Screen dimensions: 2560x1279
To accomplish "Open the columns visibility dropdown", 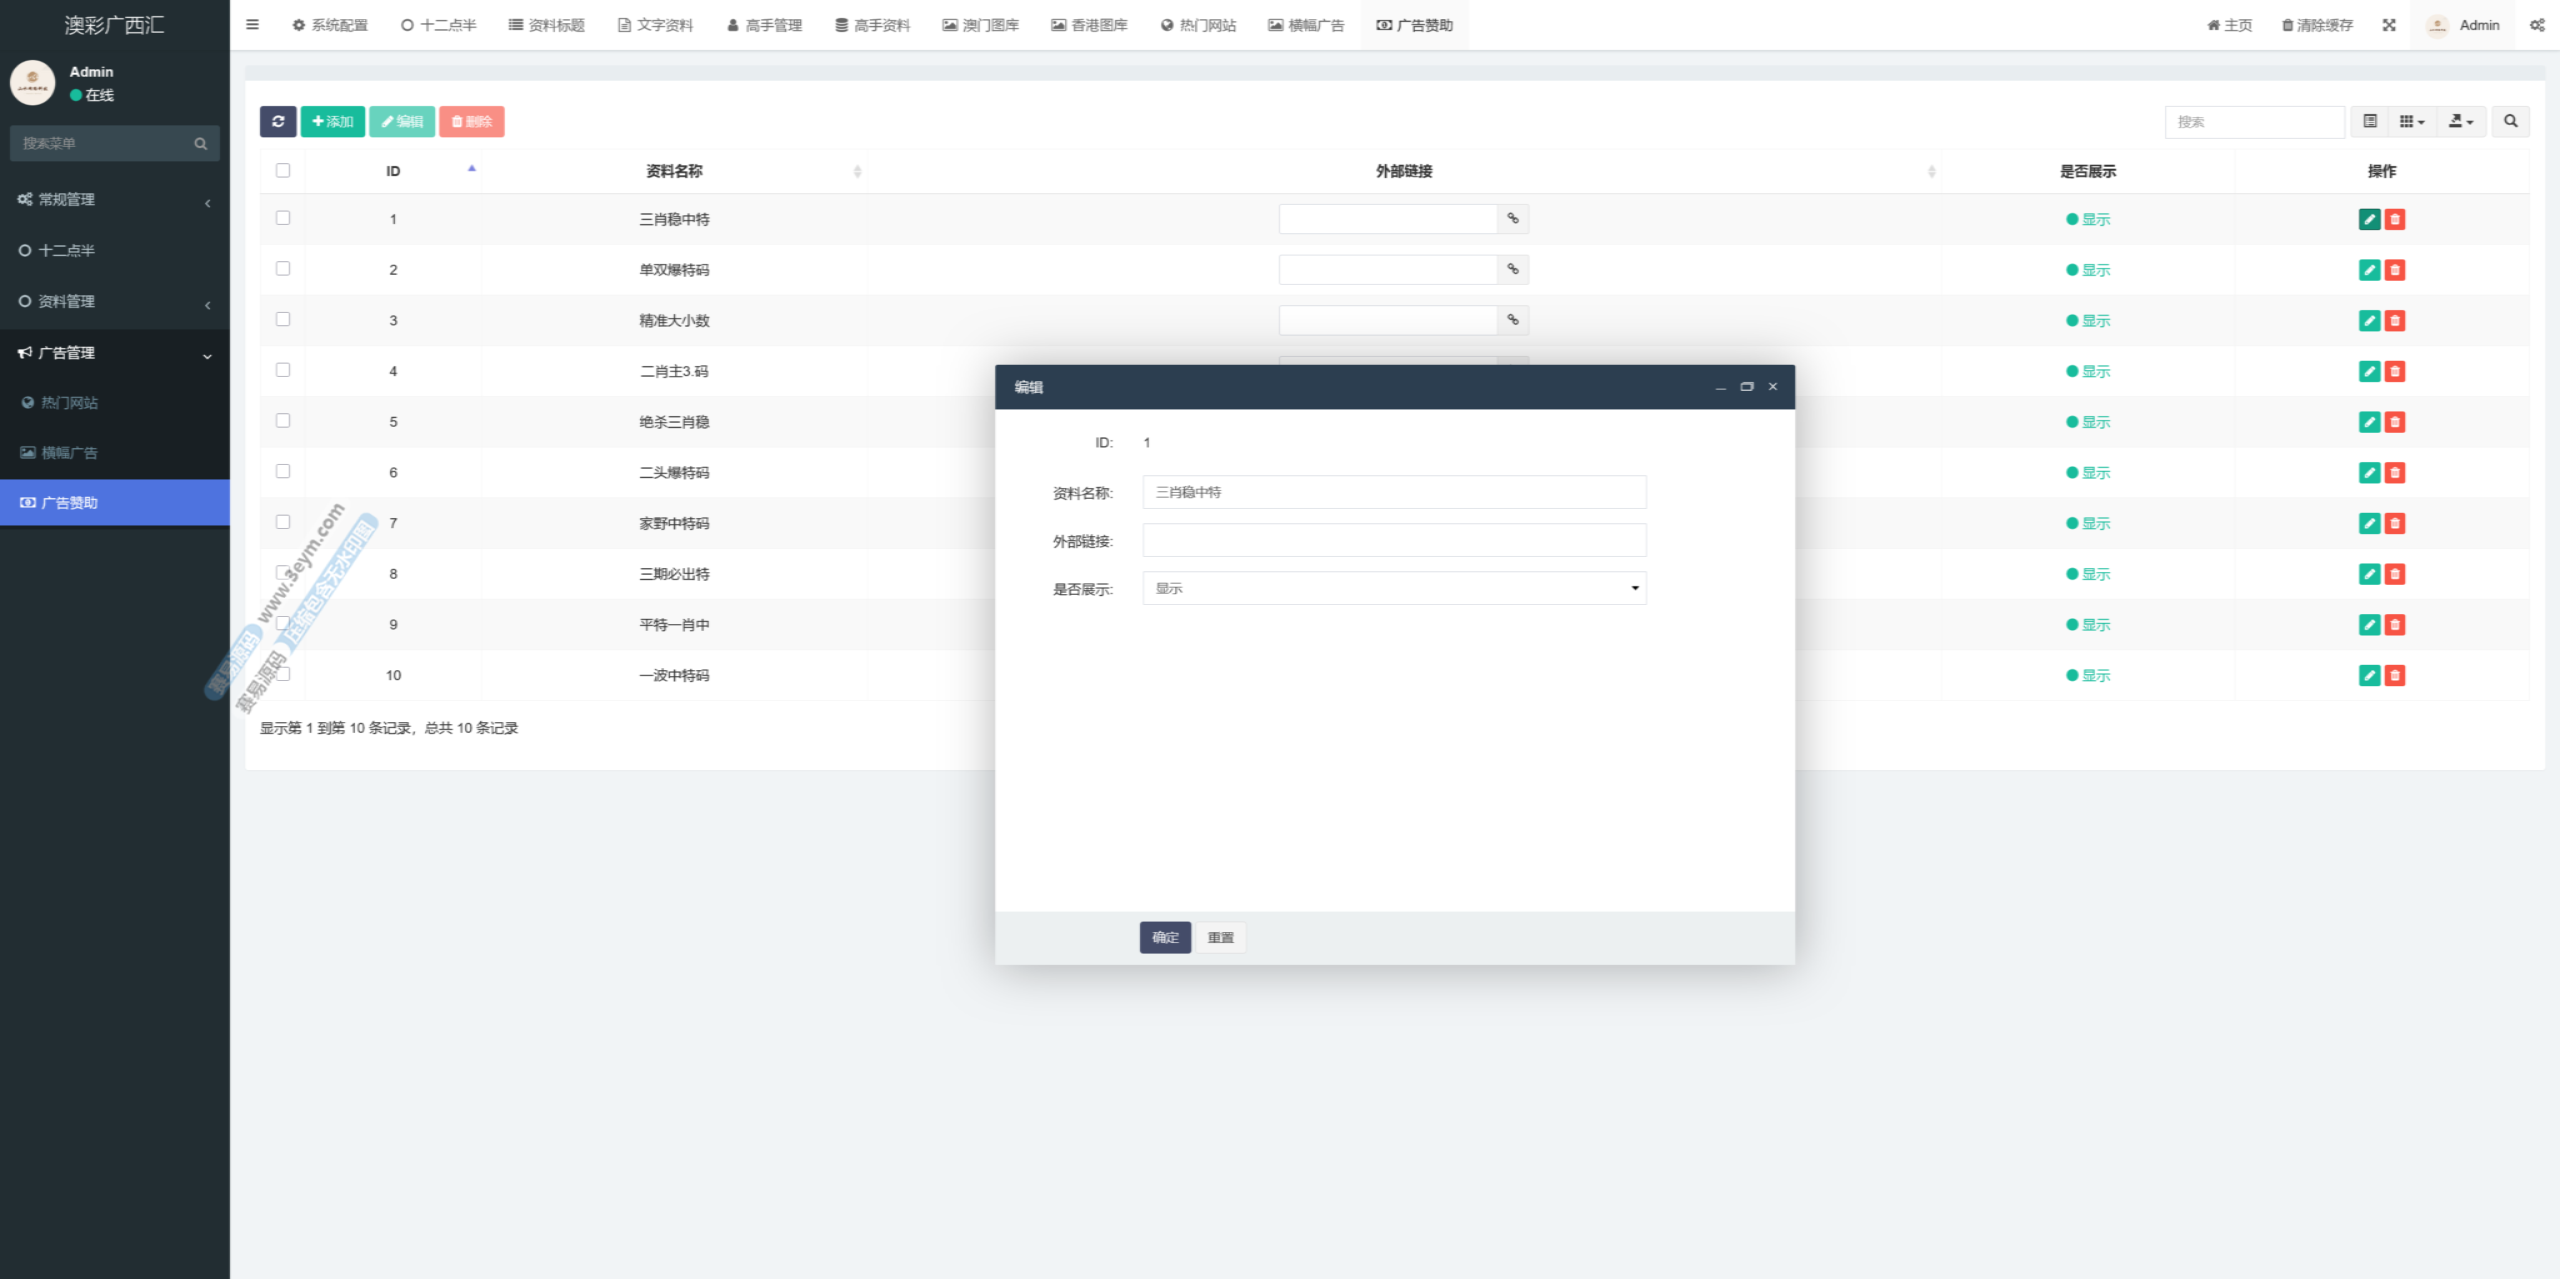I will 2411,121.
